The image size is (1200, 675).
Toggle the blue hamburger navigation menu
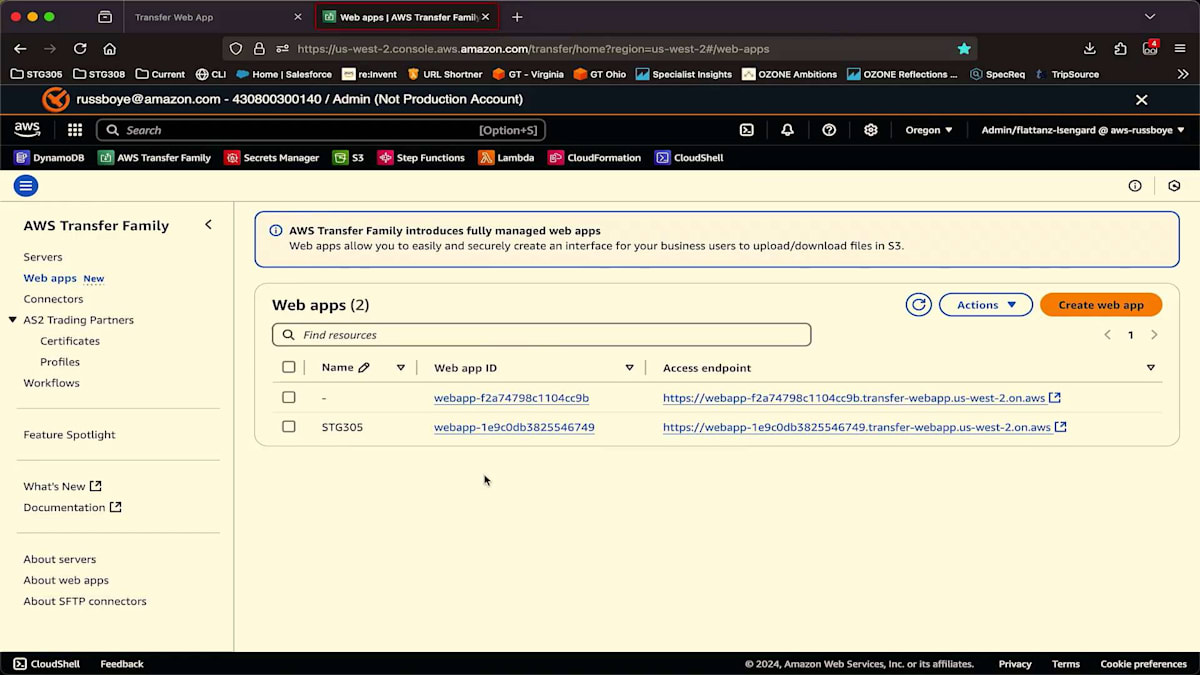point(26,185)
